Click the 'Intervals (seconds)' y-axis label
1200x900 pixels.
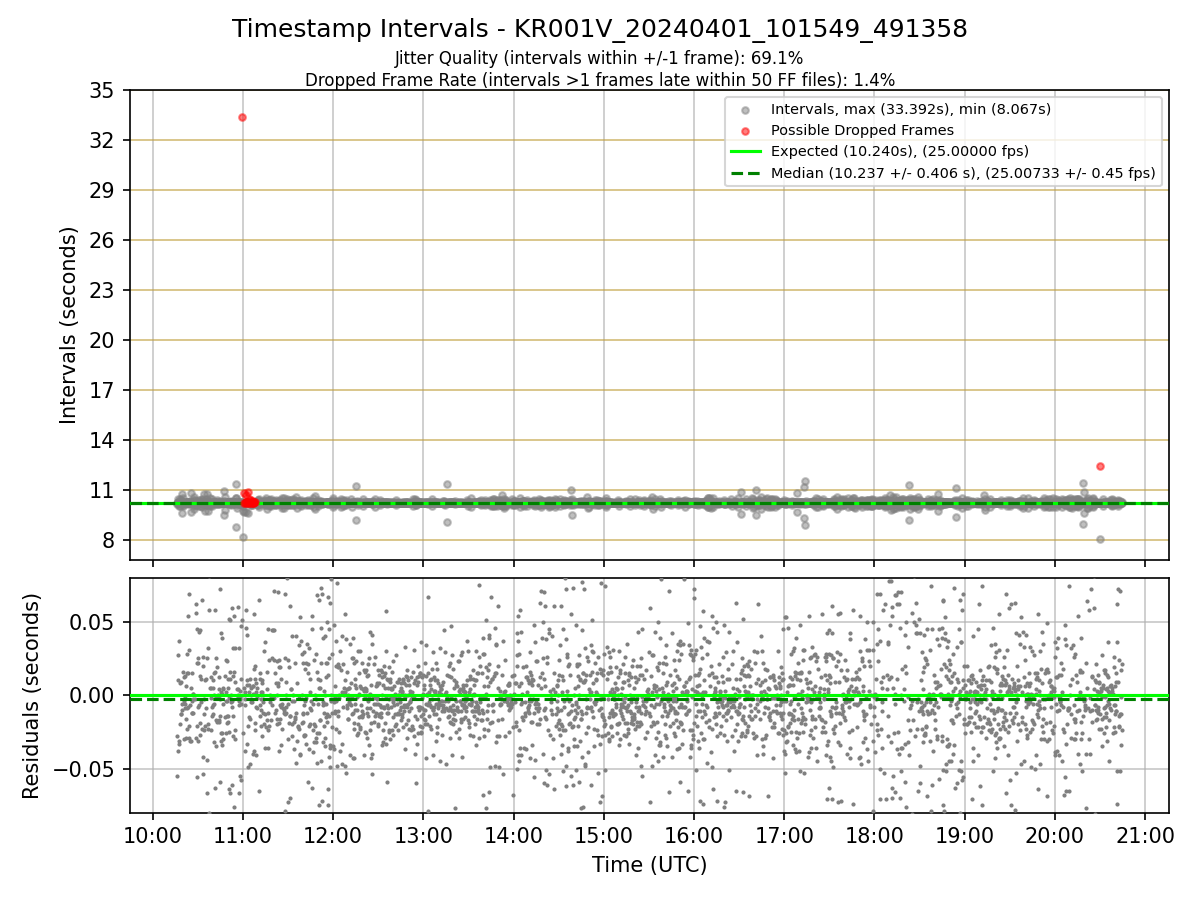point(69,325)
